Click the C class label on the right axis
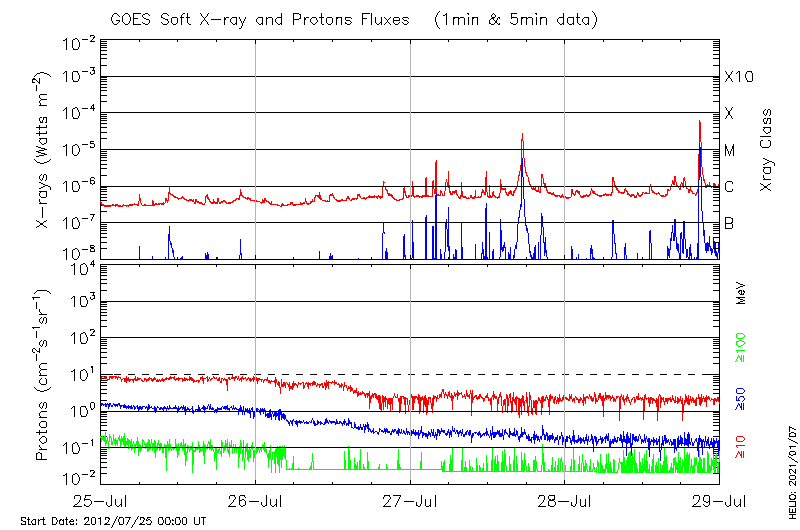The width and height of the screenshot is (800, 530). point(730,187)
